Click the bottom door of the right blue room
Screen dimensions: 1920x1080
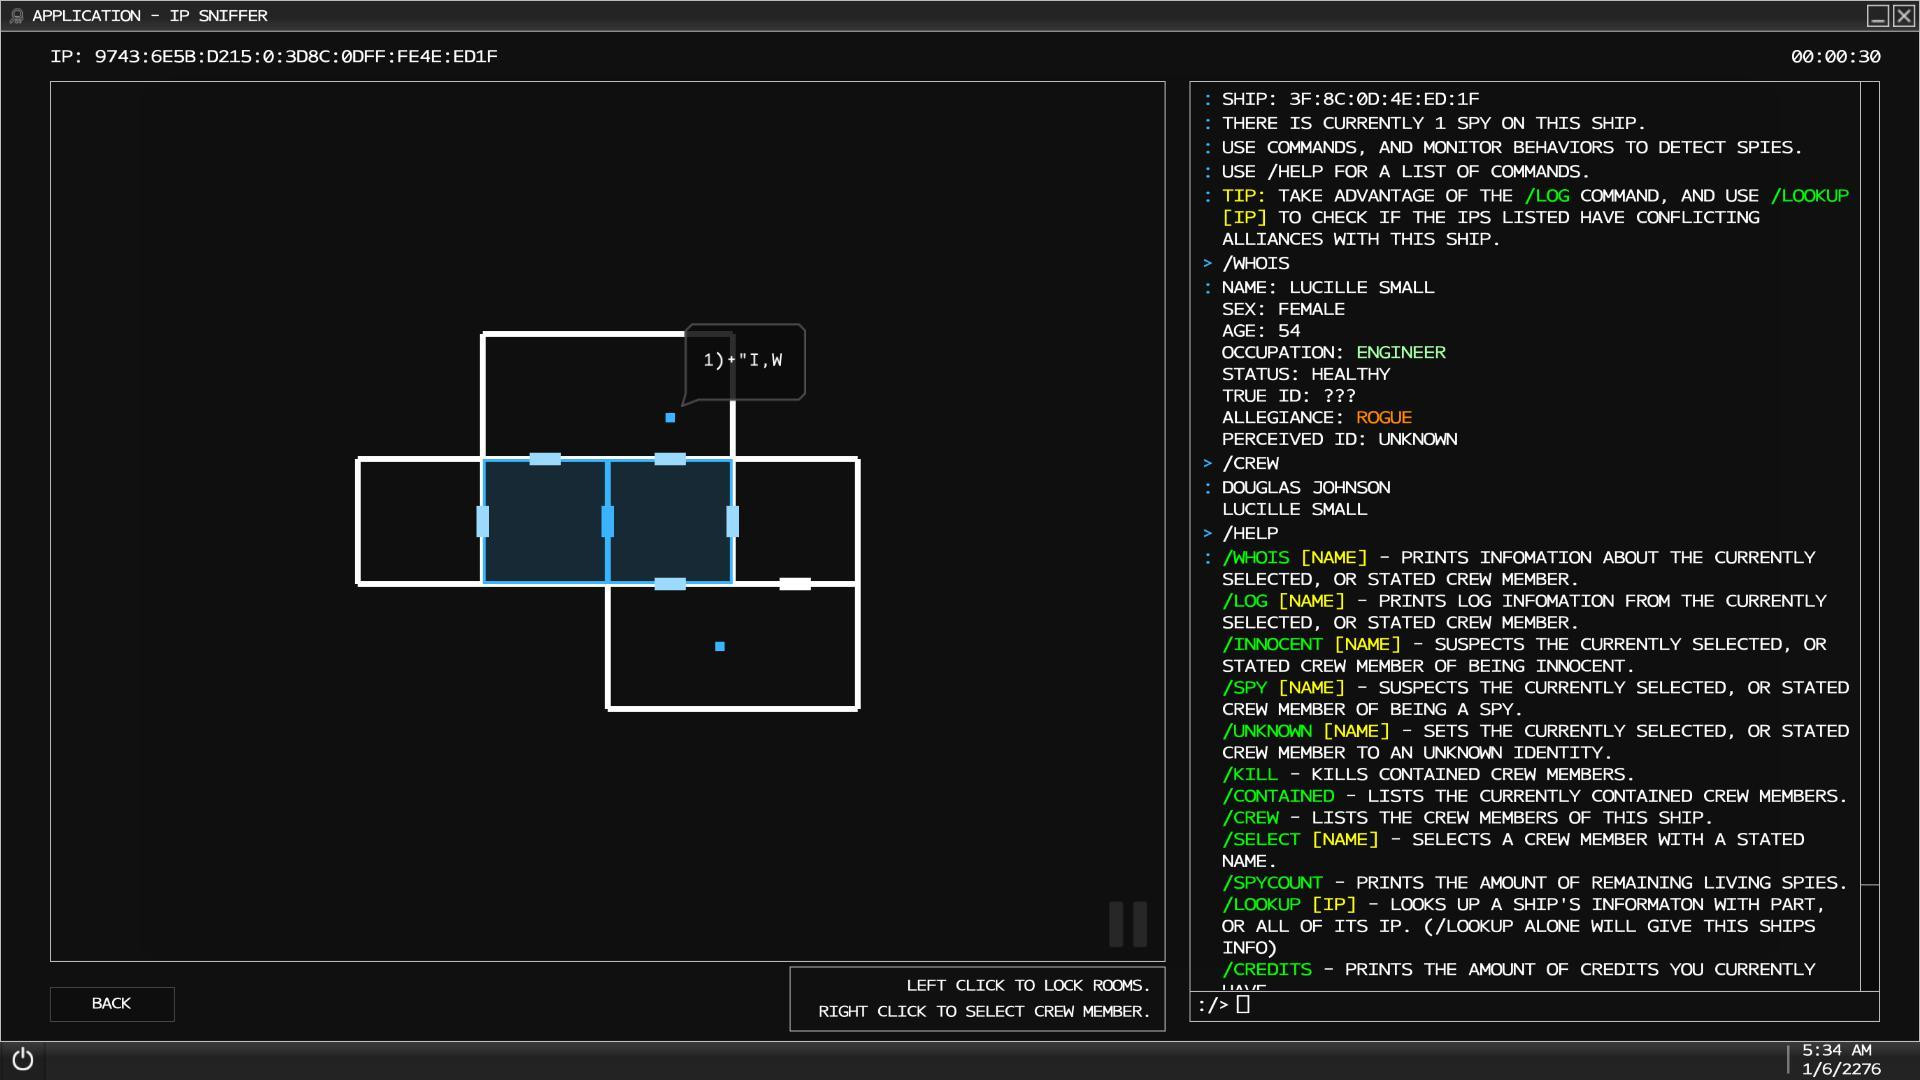(670, 584)
